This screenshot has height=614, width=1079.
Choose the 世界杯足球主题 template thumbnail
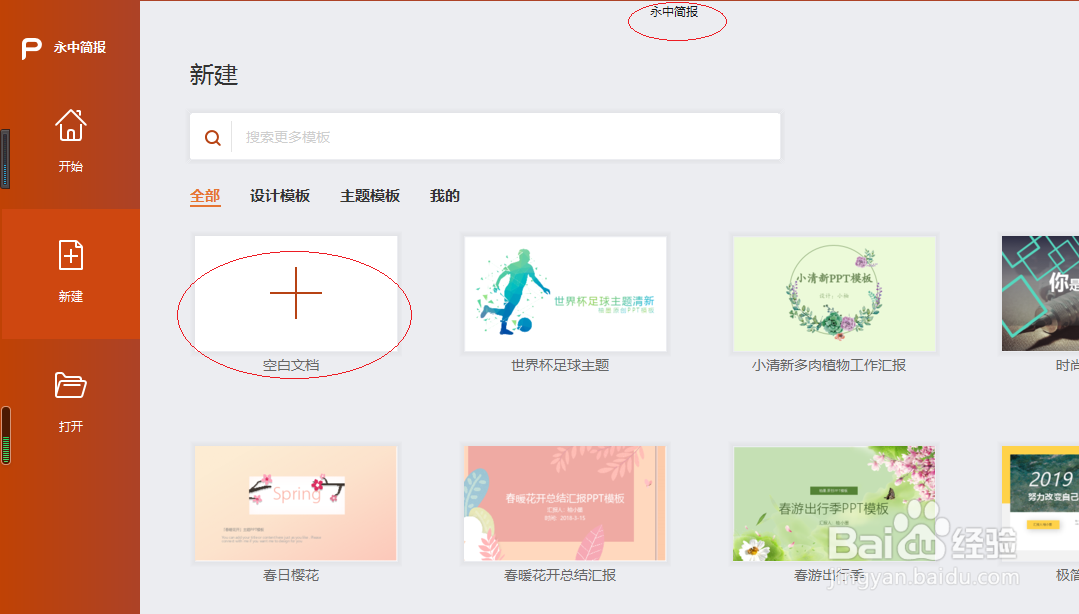click(566, 294)
